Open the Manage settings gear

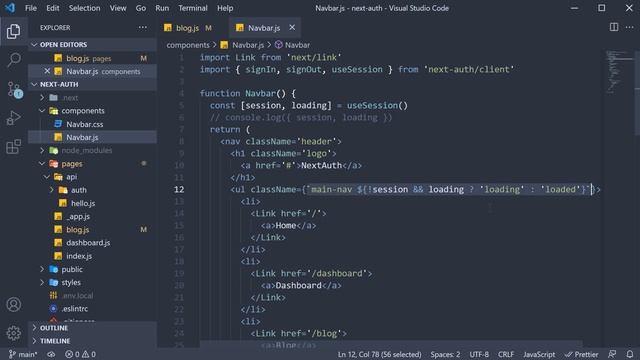tap(13, 333)
